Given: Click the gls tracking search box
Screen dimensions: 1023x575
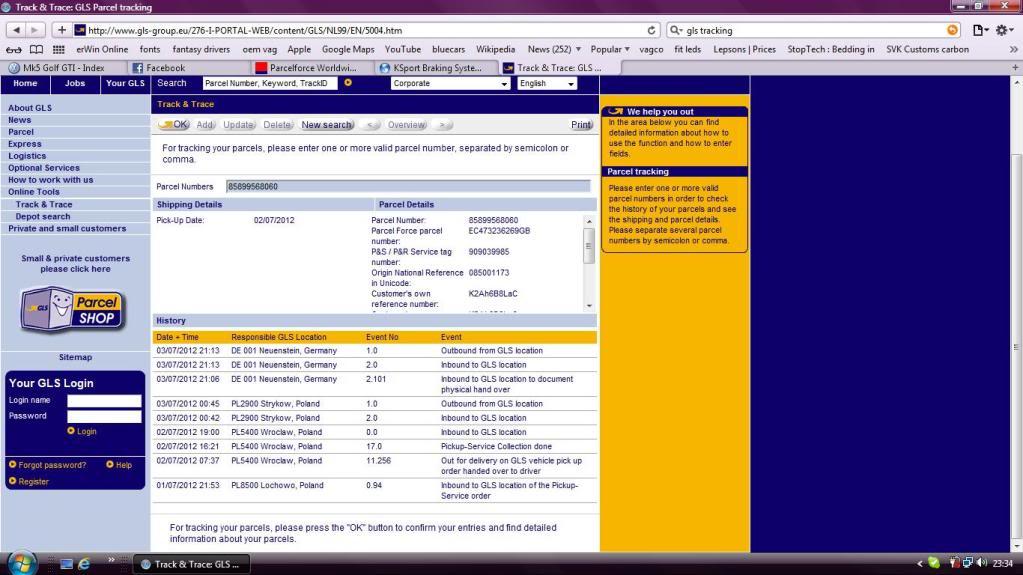Looking at the screenshot, I should point(814,30).
